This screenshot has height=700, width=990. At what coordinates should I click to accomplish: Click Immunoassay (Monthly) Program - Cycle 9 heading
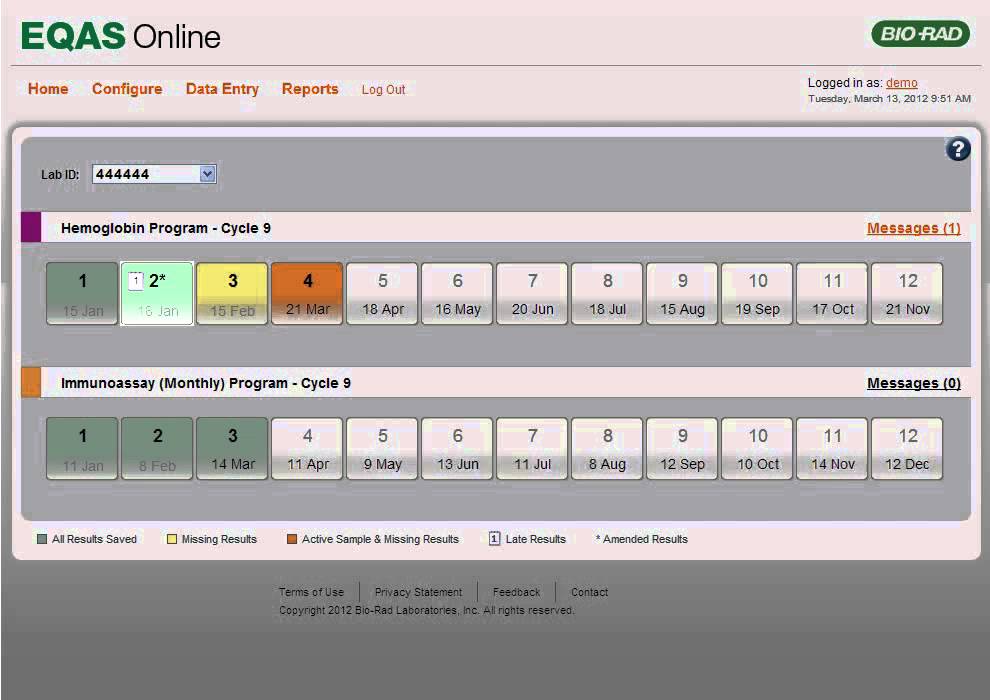click(206, 383)
